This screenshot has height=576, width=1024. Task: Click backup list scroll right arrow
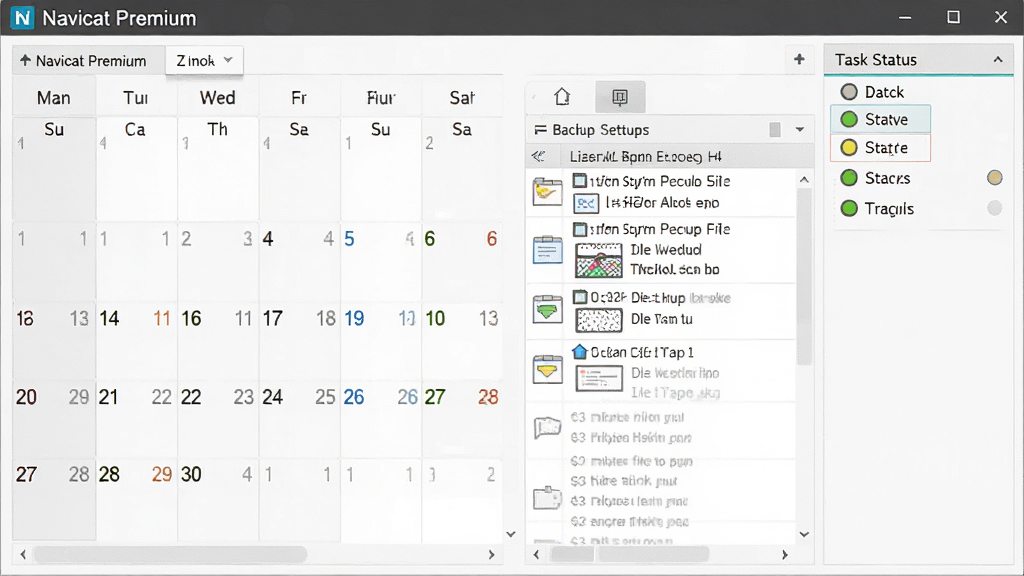click(784, 554)
